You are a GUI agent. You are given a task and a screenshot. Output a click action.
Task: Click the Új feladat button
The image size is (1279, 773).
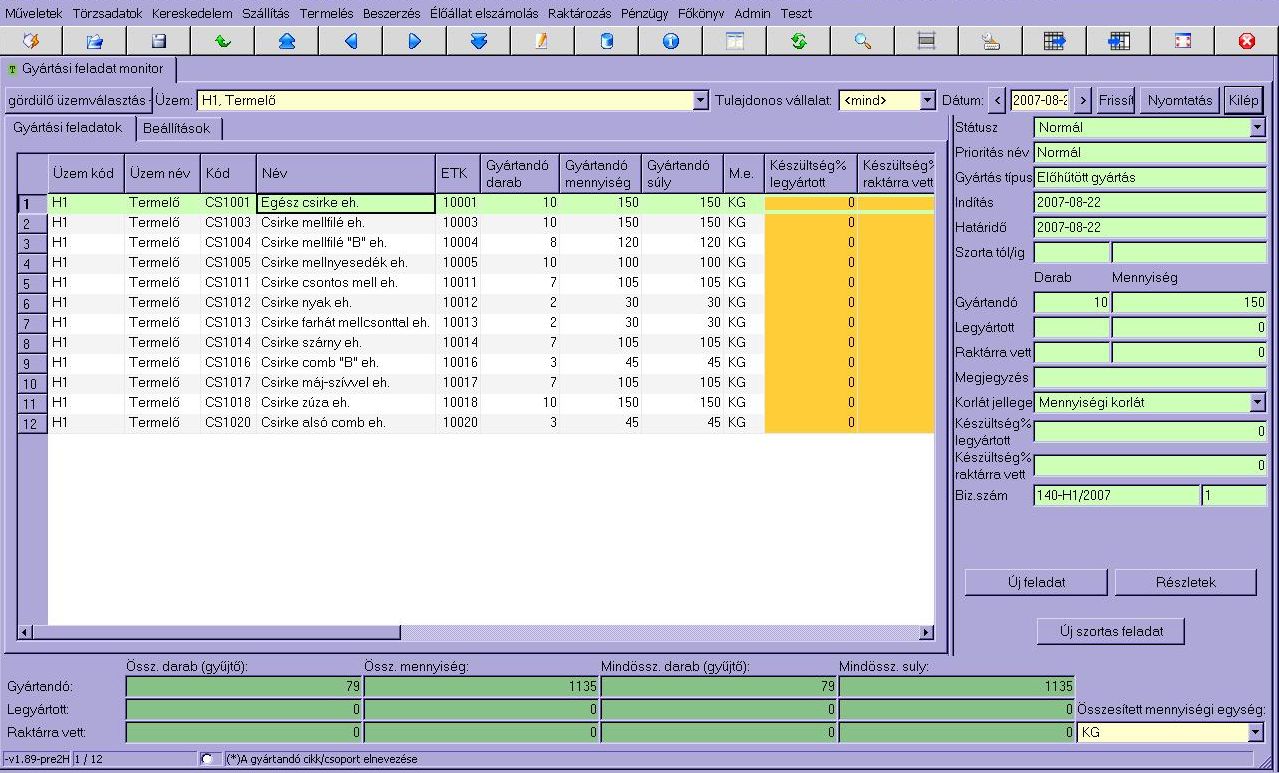(1036, 582)
